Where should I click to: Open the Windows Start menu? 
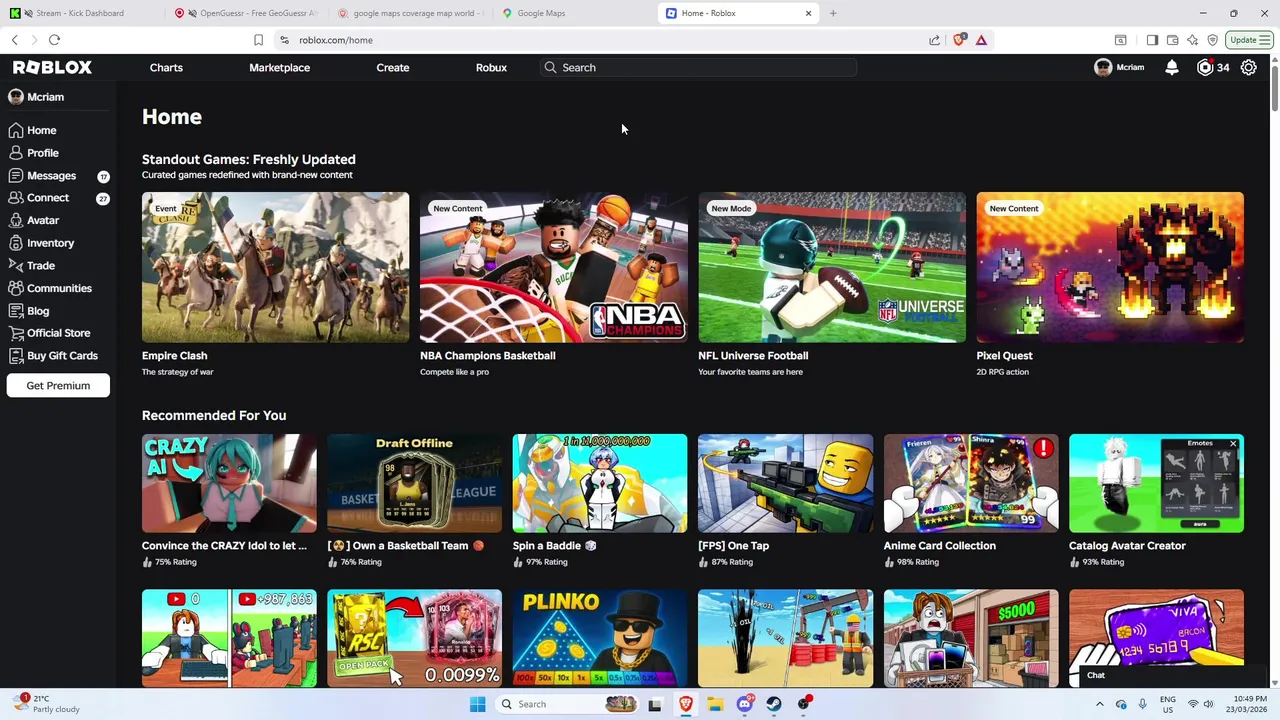click(477, 704)
